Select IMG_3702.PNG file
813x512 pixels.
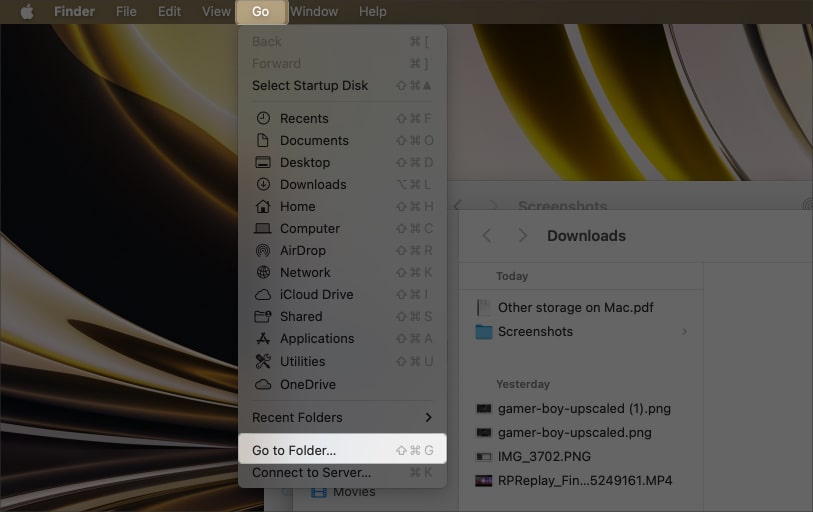click(544, 456)
